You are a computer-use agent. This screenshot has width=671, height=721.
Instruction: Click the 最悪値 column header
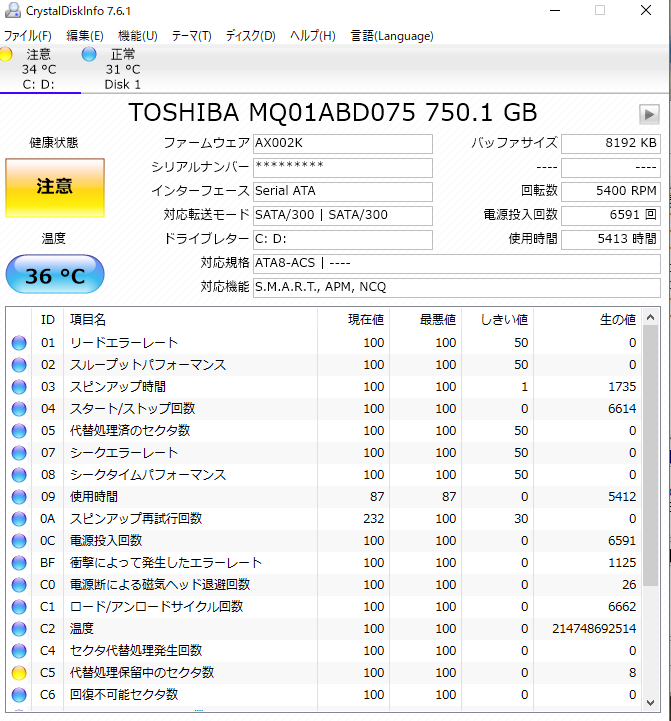pyautogui.click(x=425, y=320)
